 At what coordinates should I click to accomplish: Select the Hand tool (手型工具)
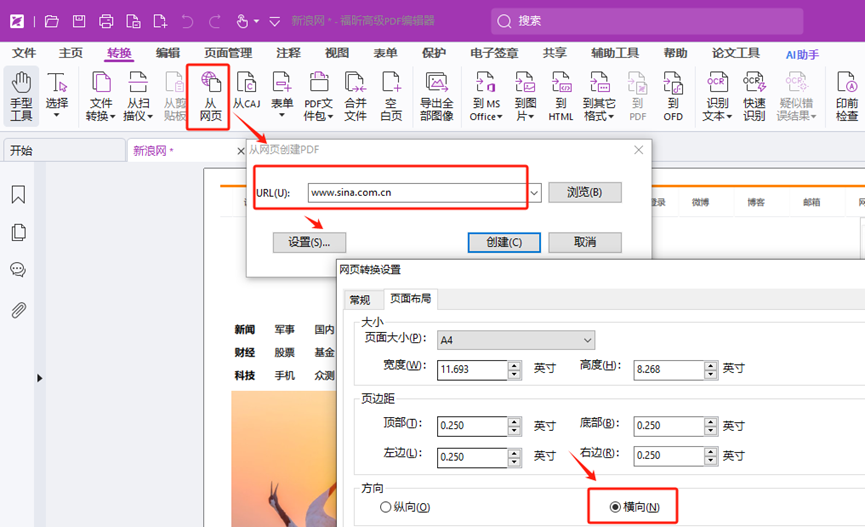click(21, 96)
